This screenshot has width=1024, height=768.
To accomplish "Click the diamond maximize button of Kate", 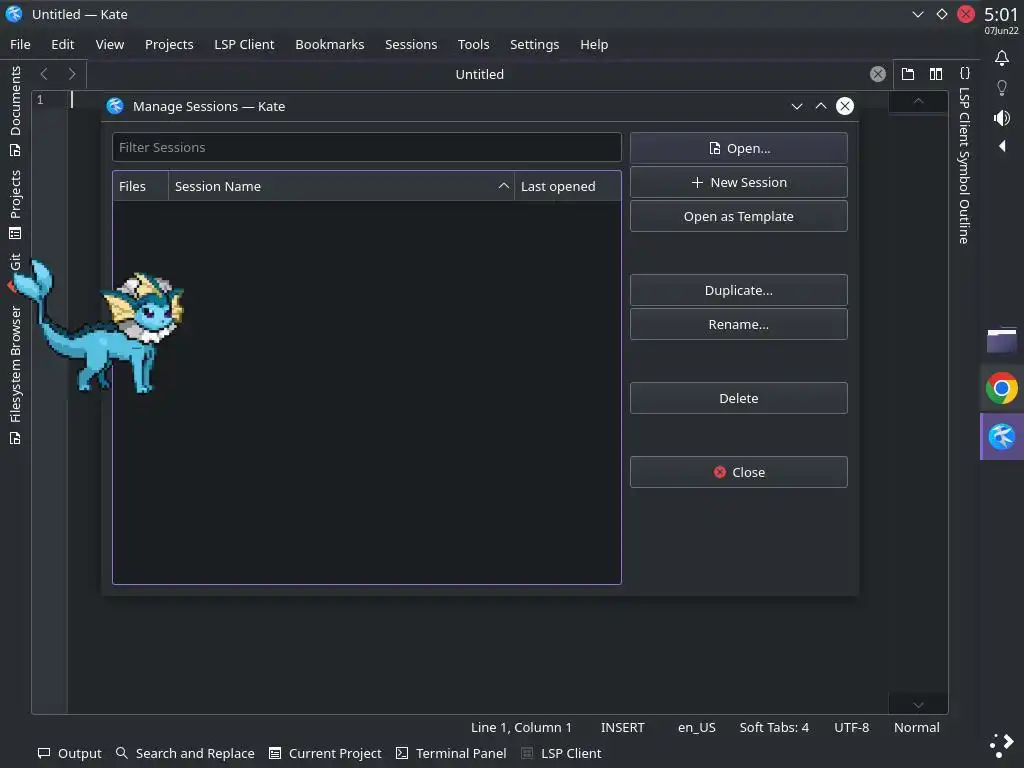I will click(942, 14).
